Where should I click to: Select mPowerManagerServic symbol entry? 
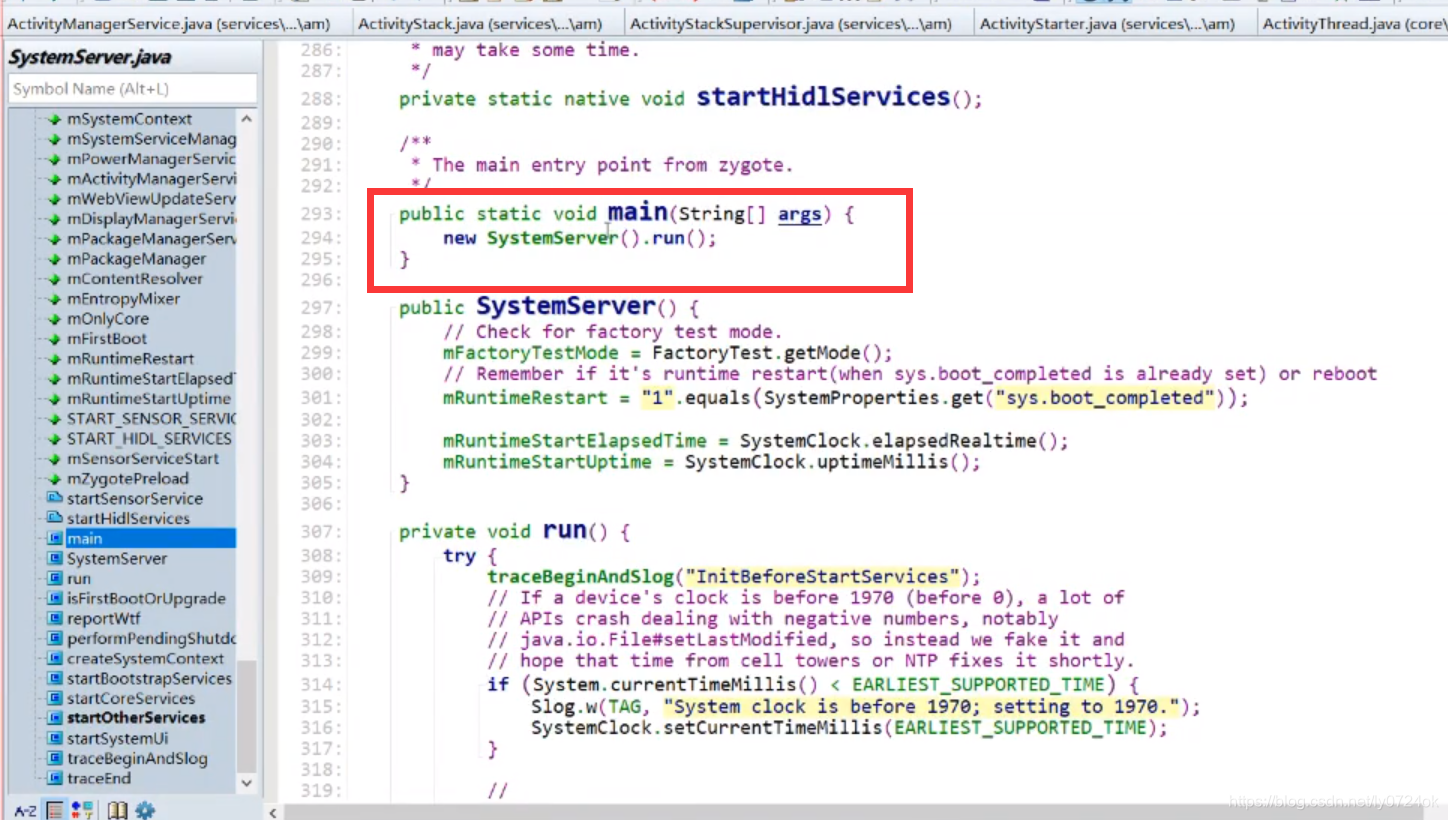[x=151, y=159]
